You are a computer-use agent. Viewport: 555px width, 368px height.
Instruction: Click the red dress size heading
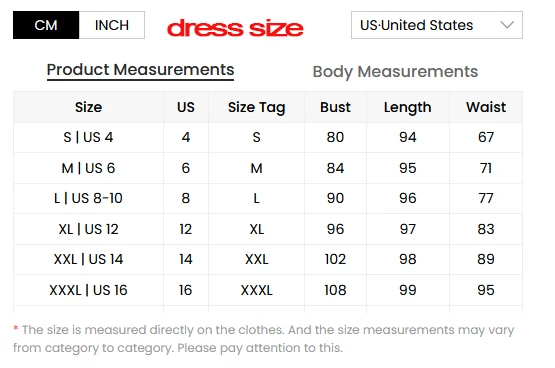235,28
